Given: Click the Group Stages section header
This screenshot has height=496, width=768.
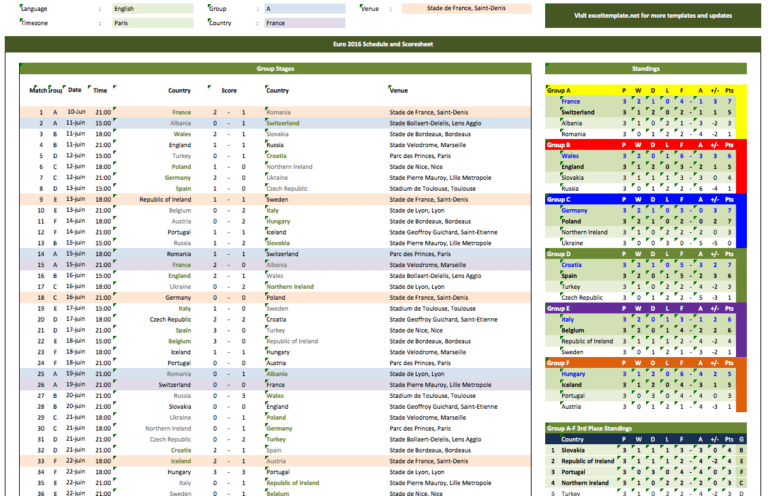Looking at the screenshot, I should tap(275, 69).
